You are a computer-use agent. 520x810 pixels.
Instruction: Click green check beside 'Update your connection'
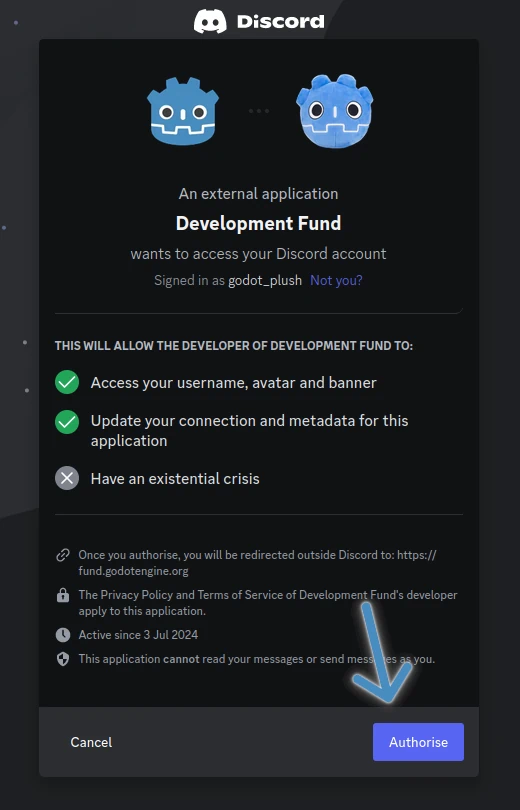[x=67, y=422]
